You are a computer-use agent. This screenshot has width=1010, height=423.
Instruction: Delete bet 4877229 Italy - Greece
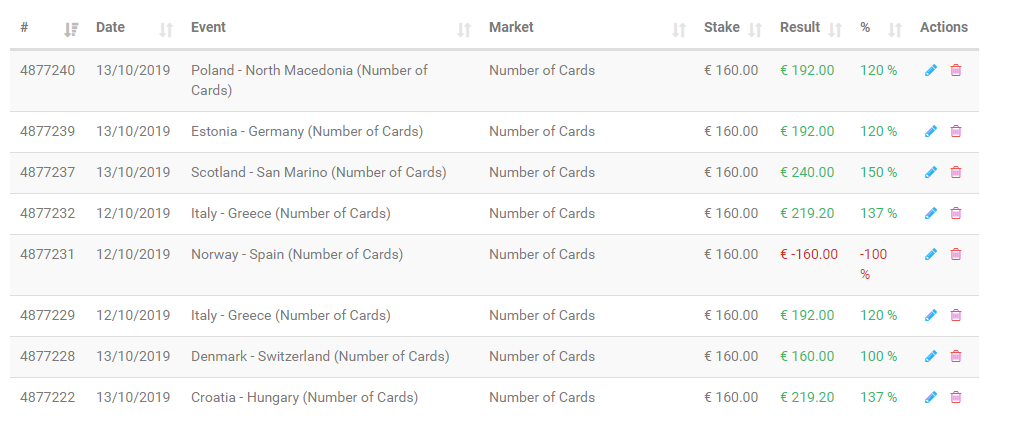[956, 316]
